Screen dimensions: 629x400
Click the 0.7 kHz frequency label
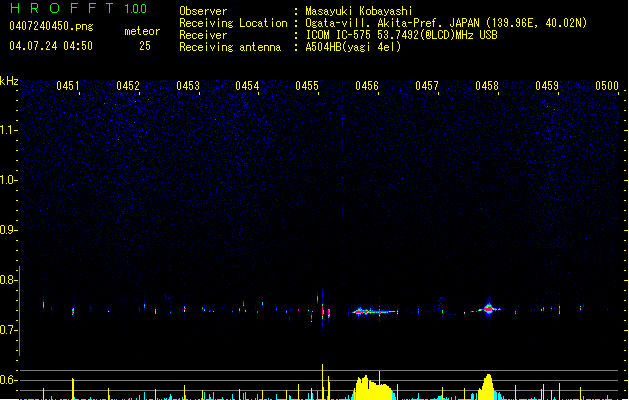[x=8, y=330]
